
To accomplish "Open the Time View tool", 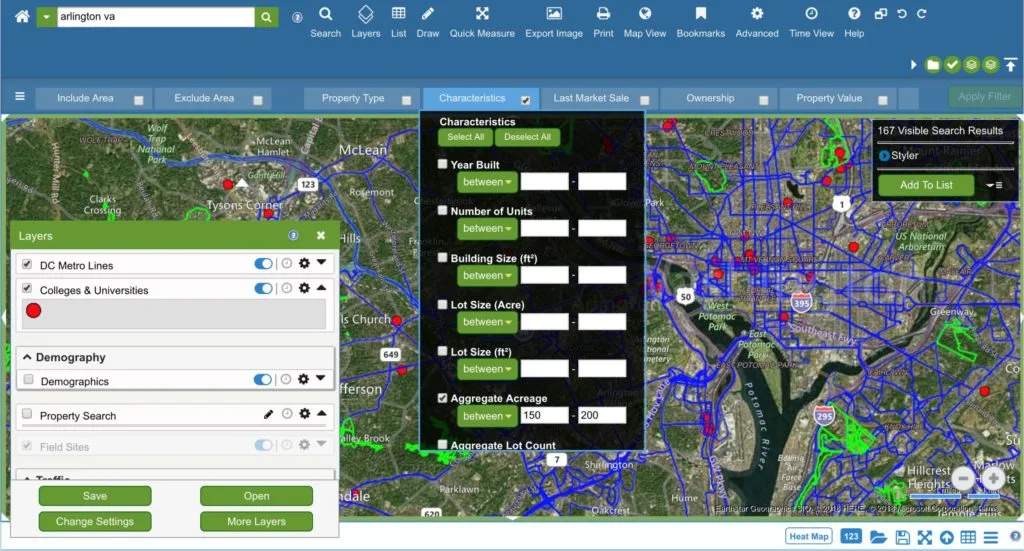I will click(x=811, y=22).
